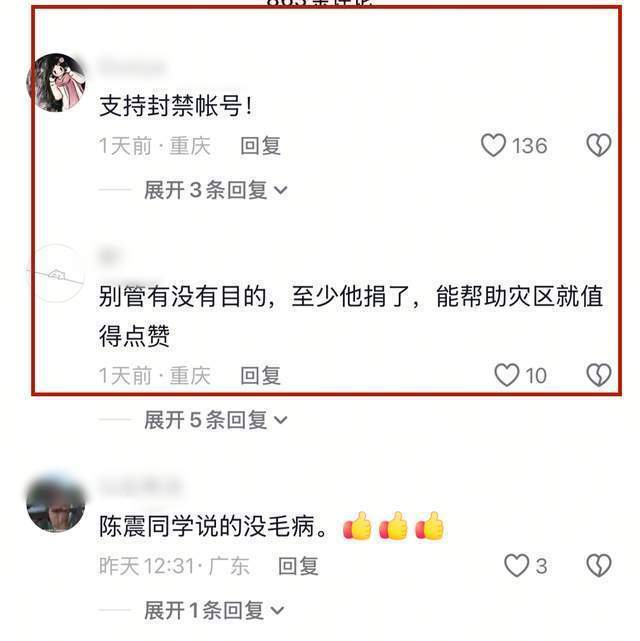Click the blurred username above 支持封禁帐号
This screenshot has height=641, width=640.
click(x=132, y=67)
